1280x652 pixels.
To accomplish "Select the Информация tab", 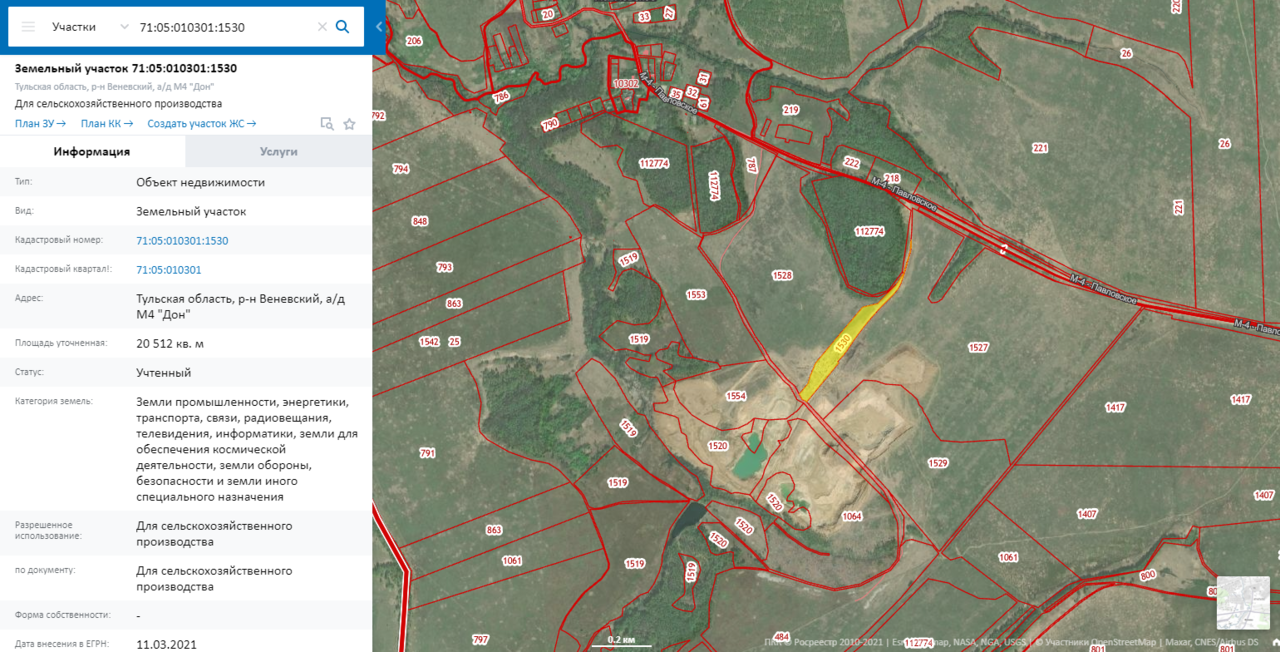I will (x=92, y=152).
